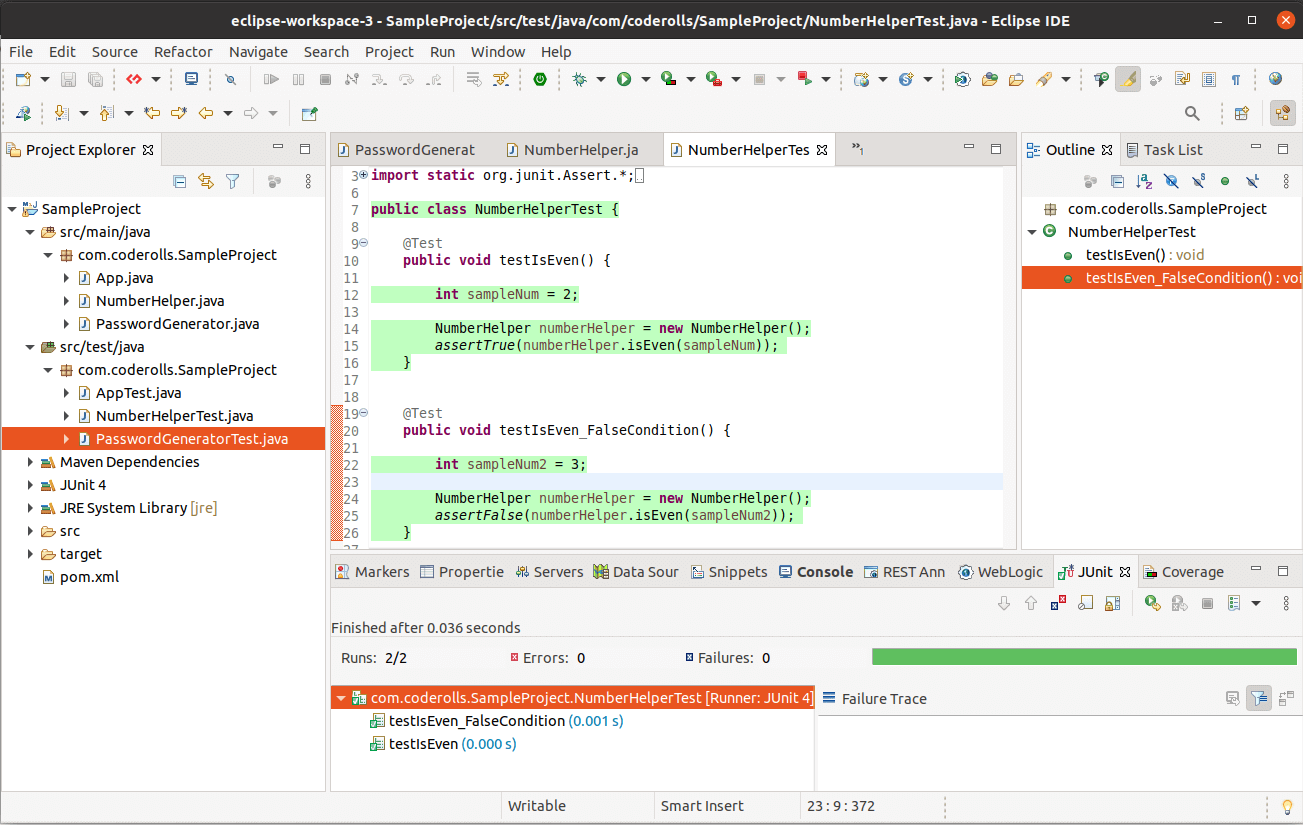The height and width of the screenshot is (825, 1303).
Task: Click line number 12 in the editor ruler
Action: point(351,293)
